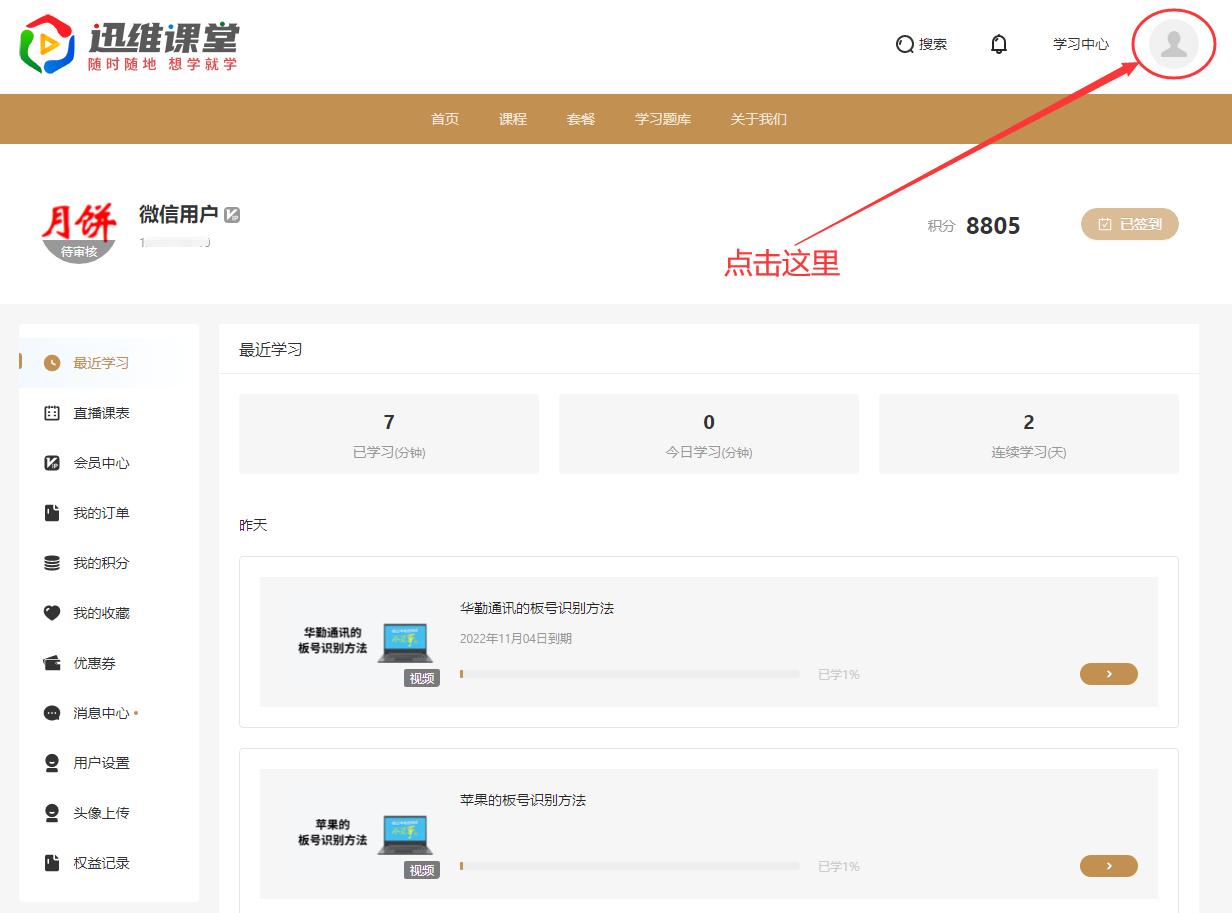Click the 已签到 check-in button
This screenshot has width=1232, height=913.
1130,225
